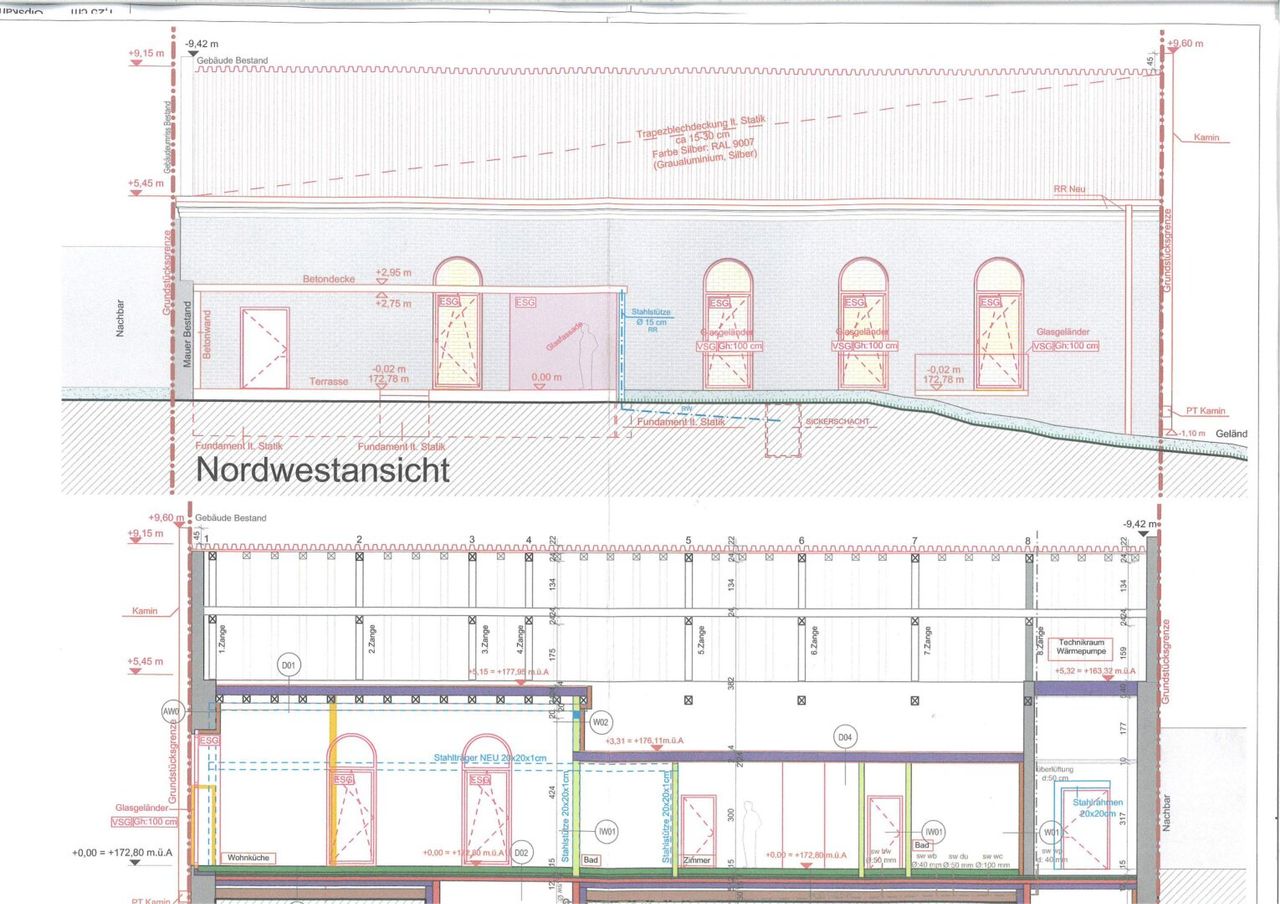Click the AW0 circular marker
The width and height of the screenshot is (1280, 904).
[x=173, y=712]
